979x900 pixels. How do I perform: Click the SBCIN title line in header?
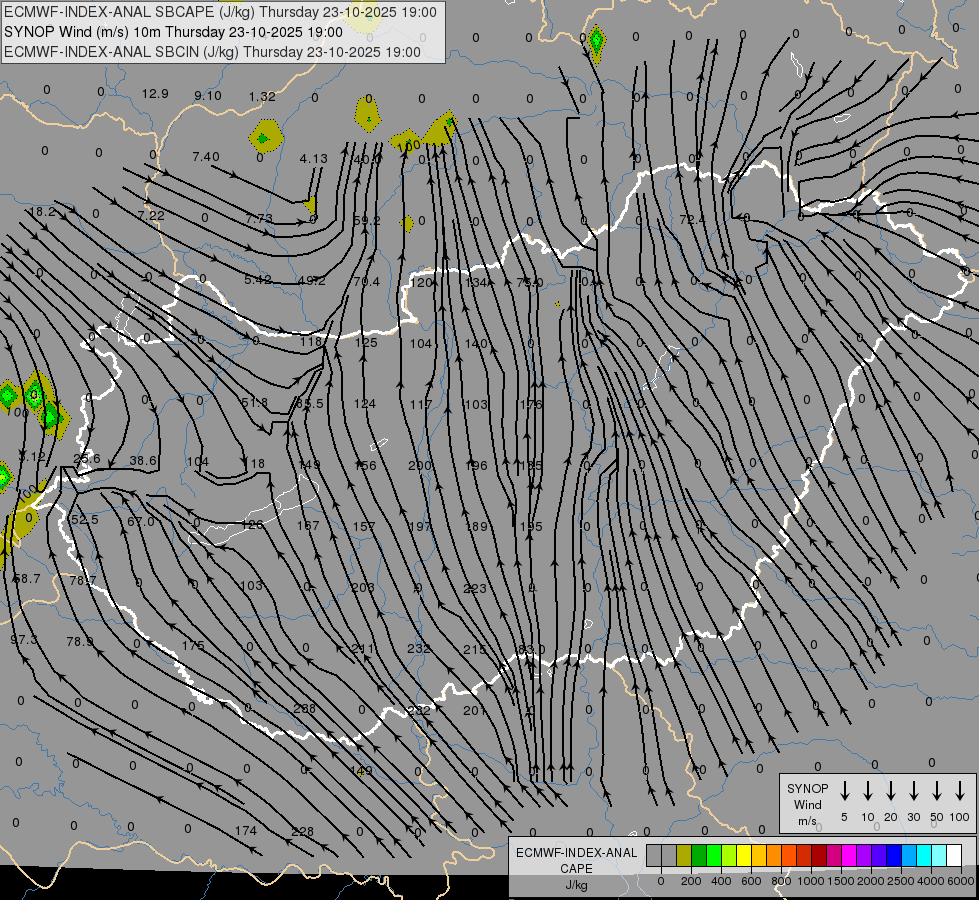pyautogui.click(x=212, y=52)
